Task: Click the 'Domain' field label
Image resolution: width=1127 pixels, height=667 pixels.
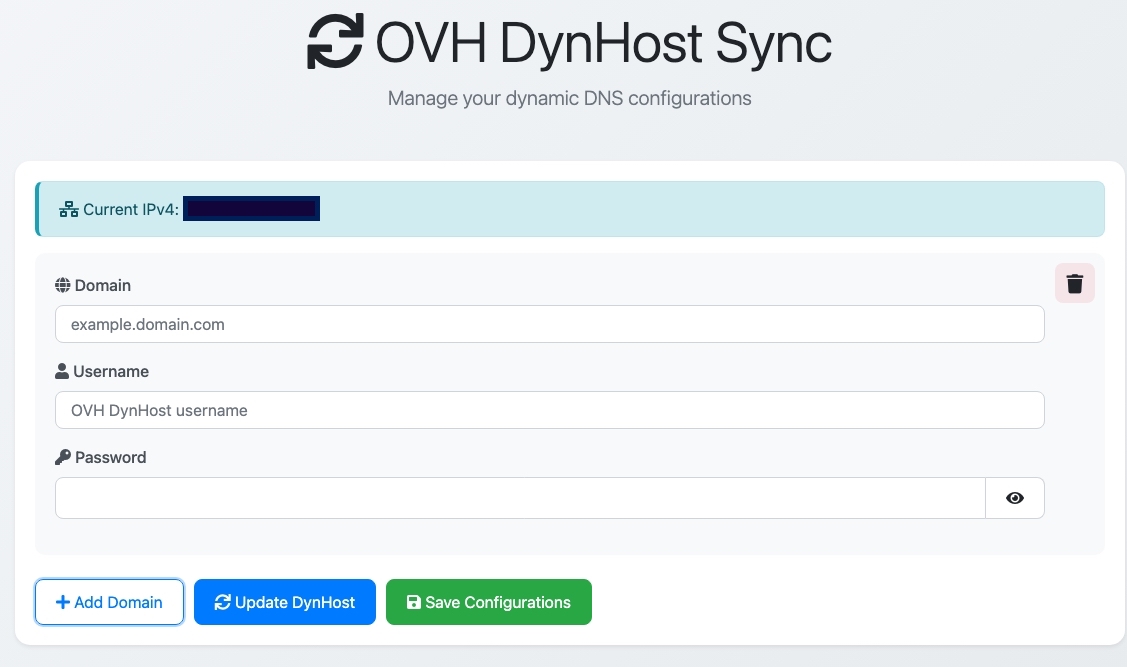Action: coord(103,285)
